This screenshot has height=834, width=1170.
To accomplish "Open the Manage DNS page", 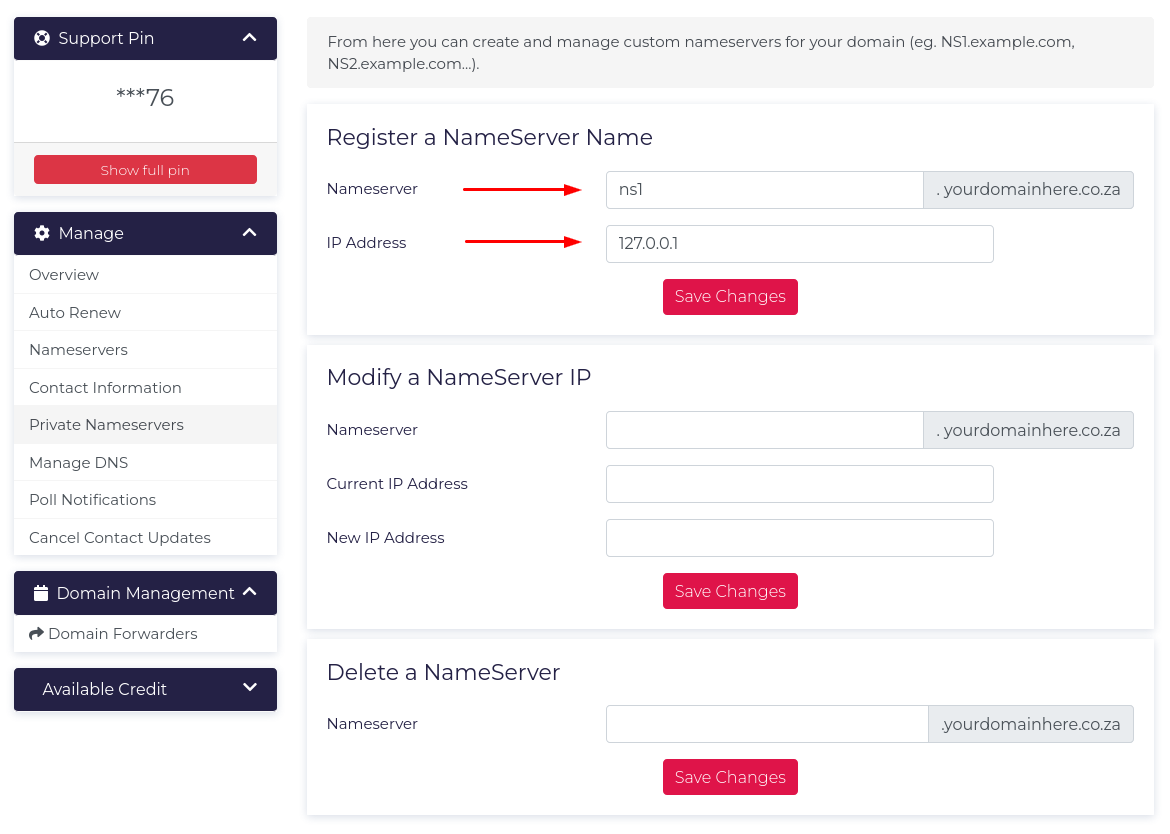I will [78, 463].
